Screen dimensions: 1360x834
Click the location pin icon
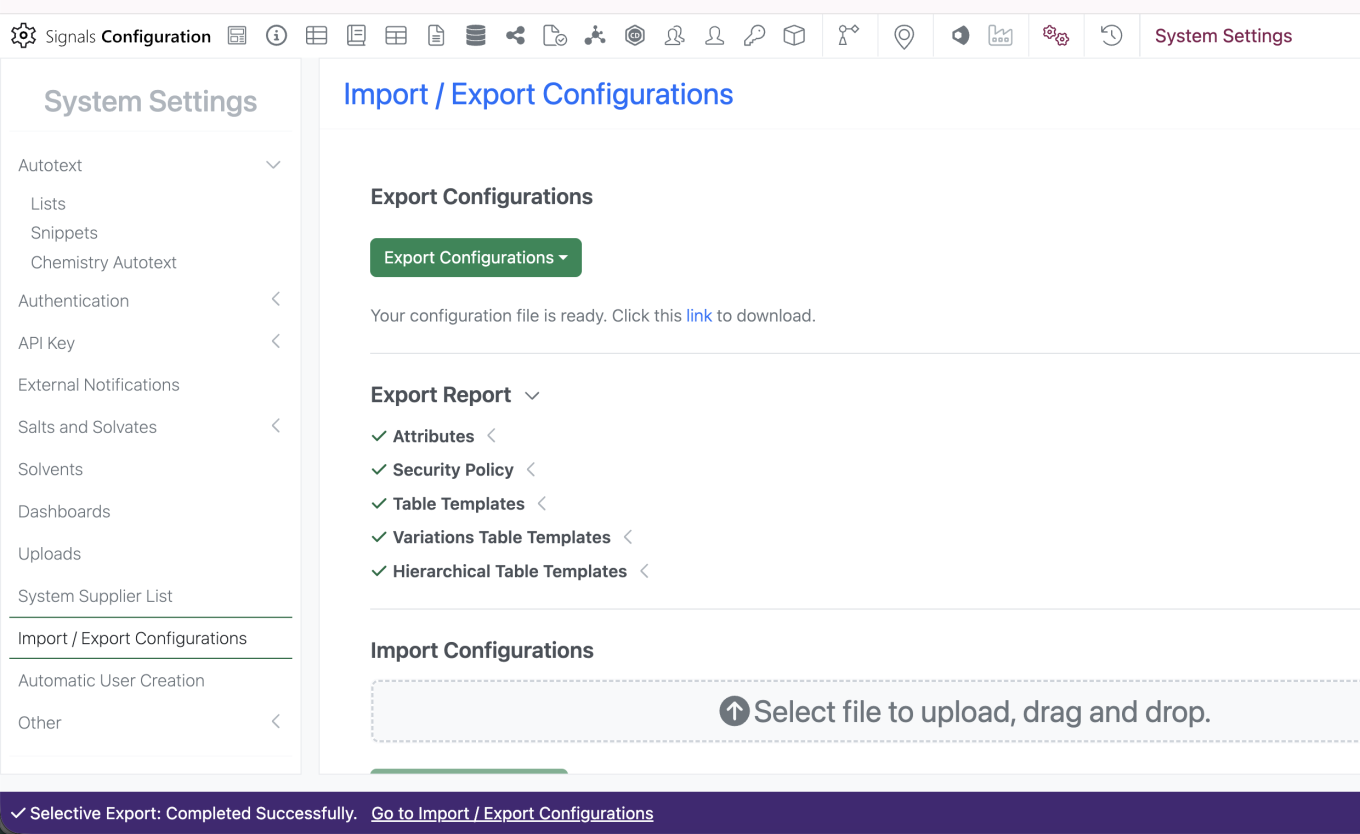pyautogui.click(x=904, y=37)
